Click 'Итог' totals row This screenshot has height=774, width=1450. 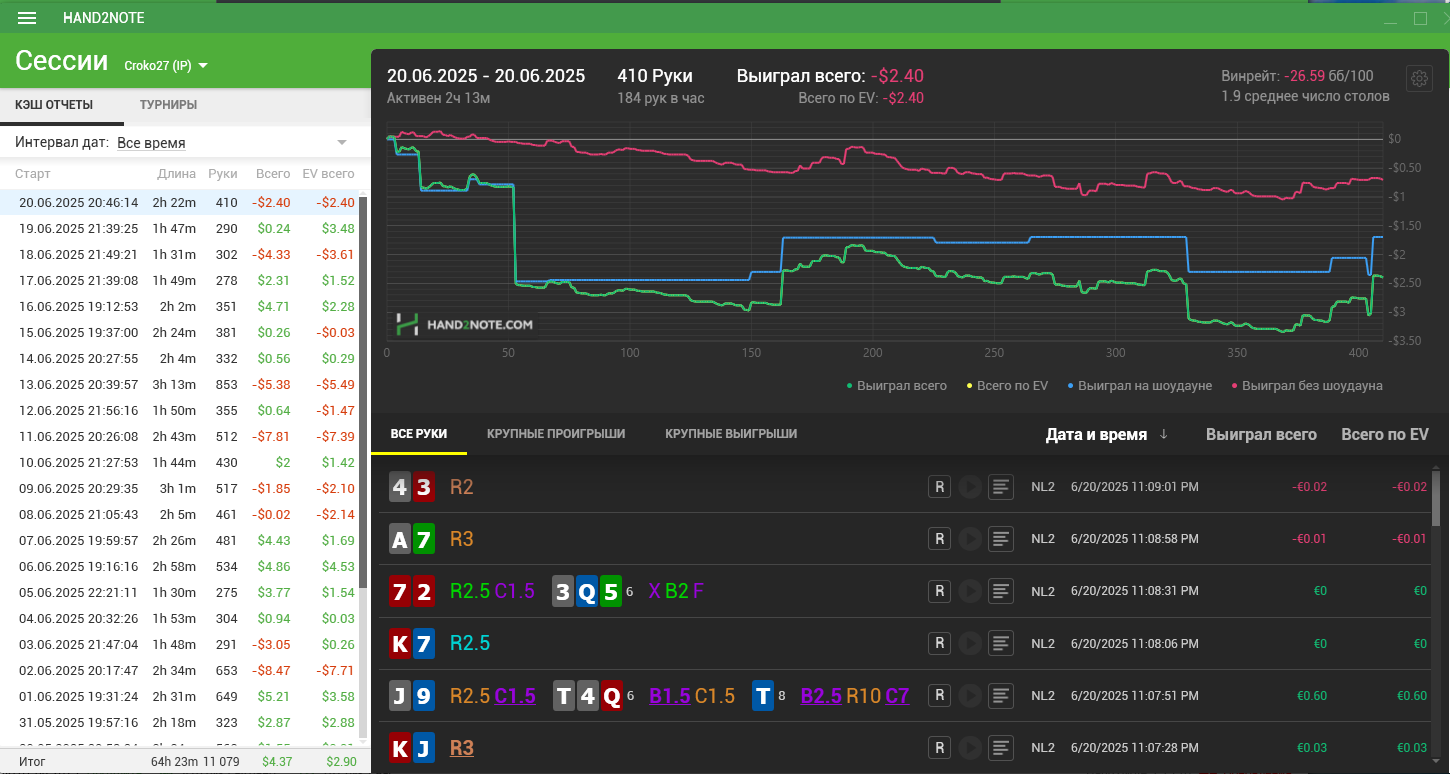pos(185,761)
